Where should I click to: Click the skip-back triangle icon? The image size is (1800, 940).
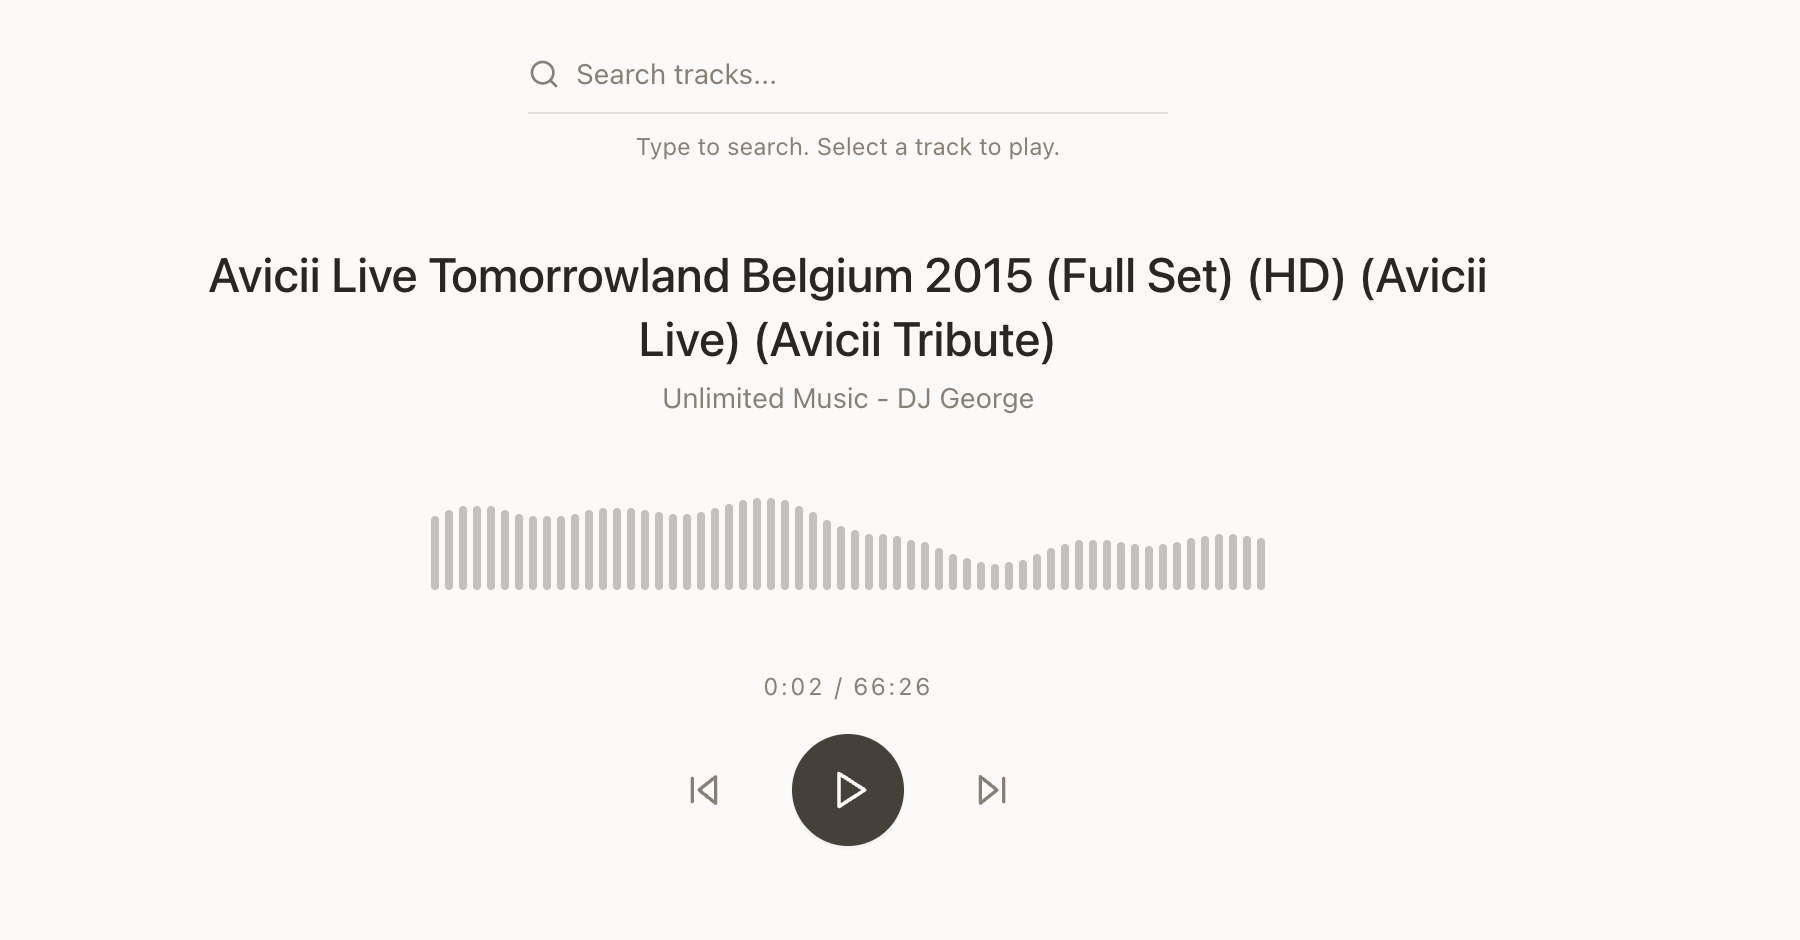703,789
